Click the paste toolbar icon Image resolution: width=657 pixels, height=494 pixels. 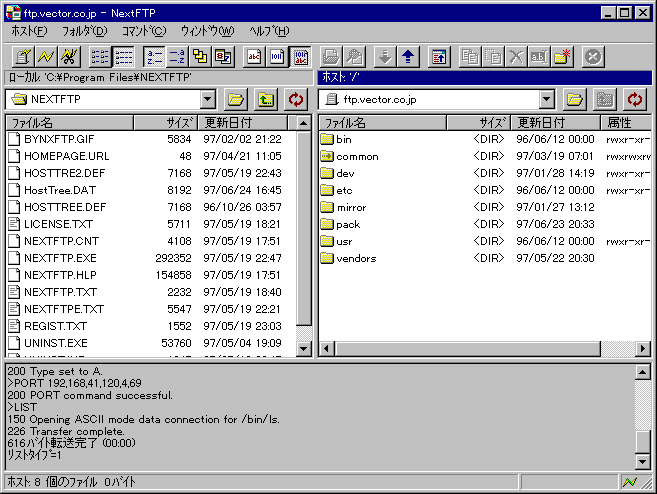(x=493, y=57)
